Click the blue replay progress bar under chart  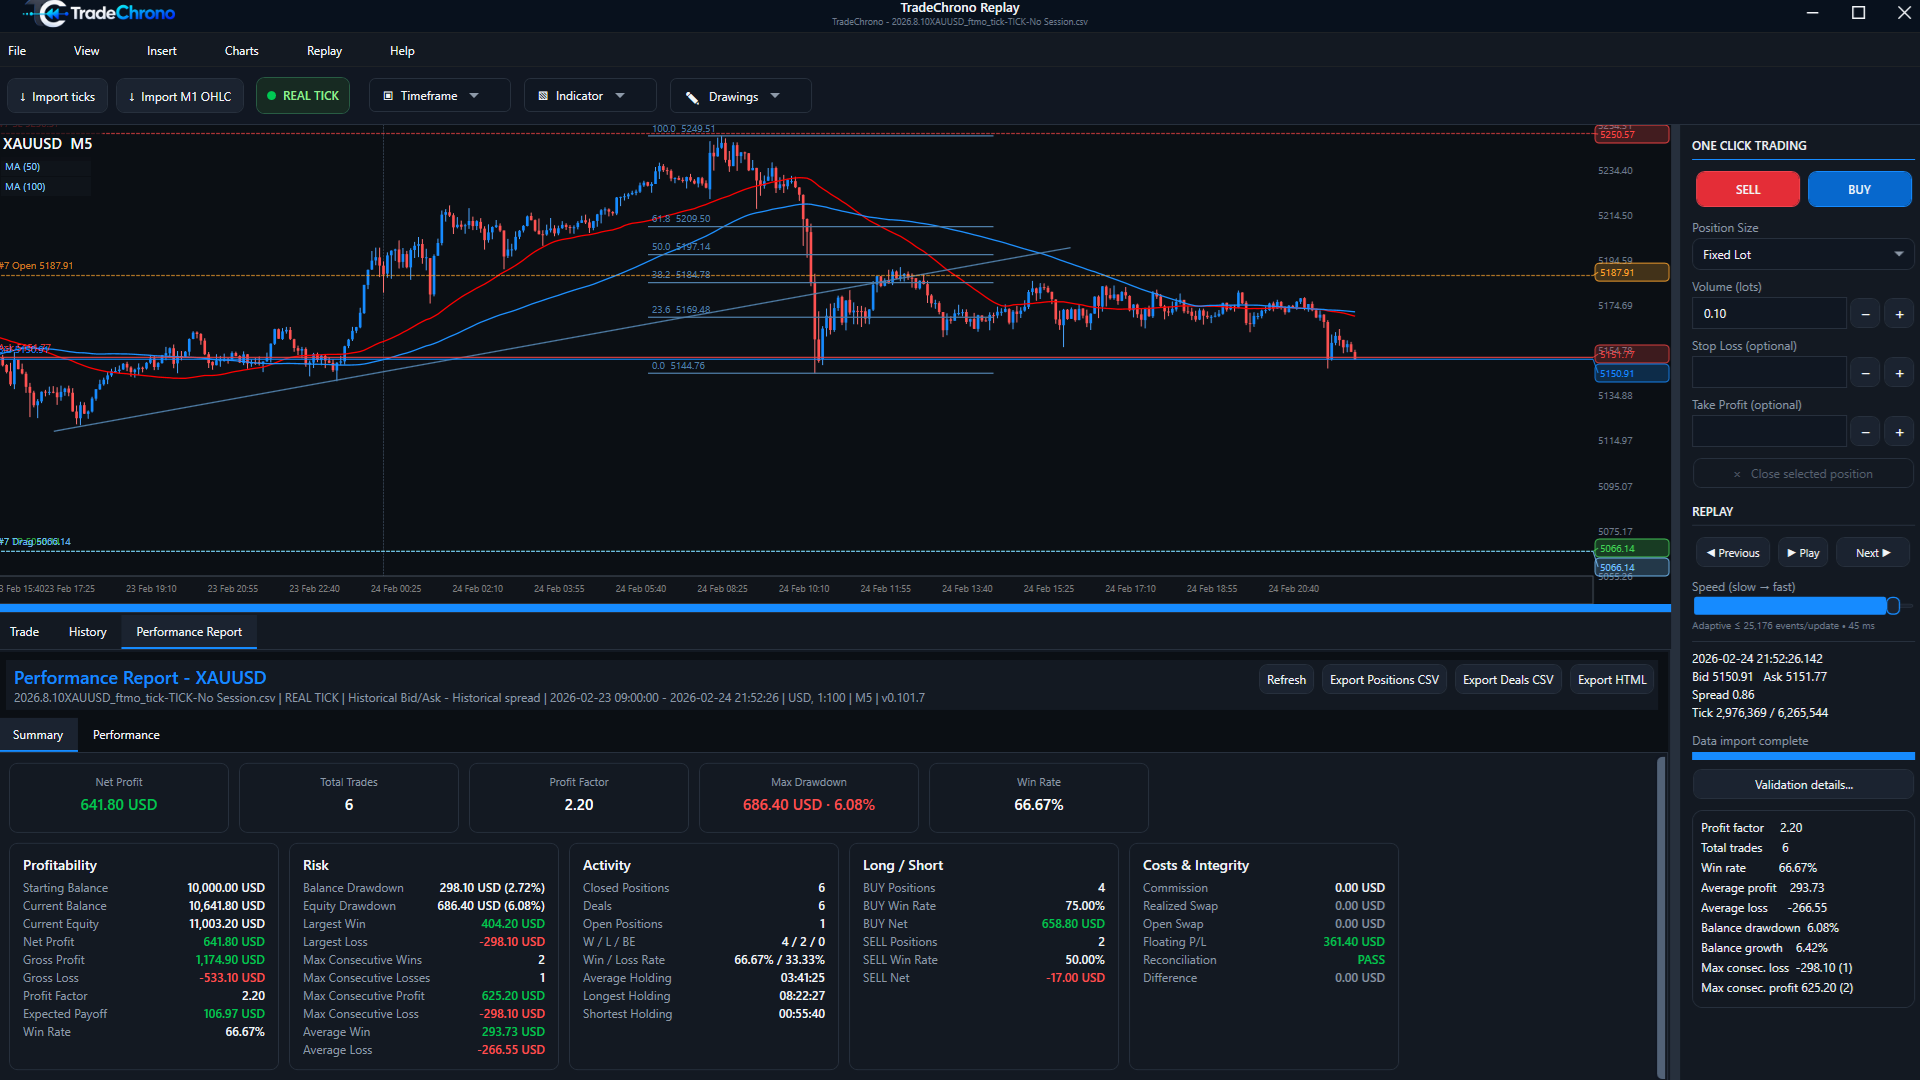pos(835,608)
